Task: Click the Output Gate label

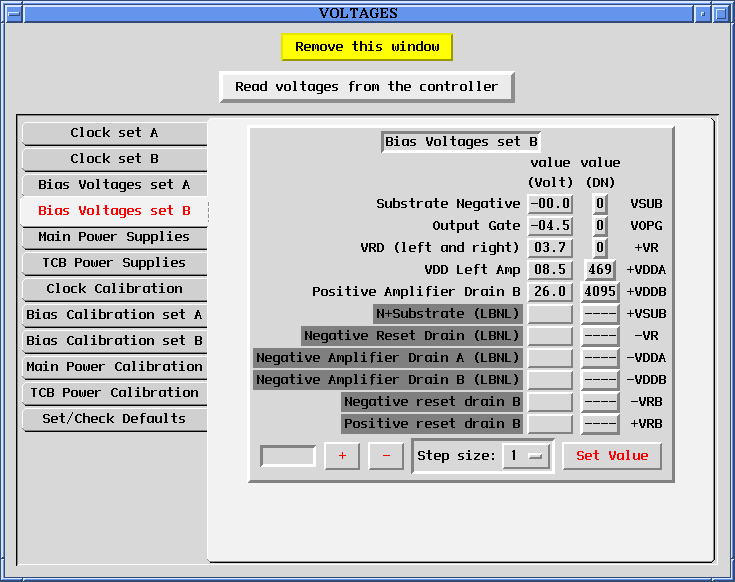Action: (476, 226)
